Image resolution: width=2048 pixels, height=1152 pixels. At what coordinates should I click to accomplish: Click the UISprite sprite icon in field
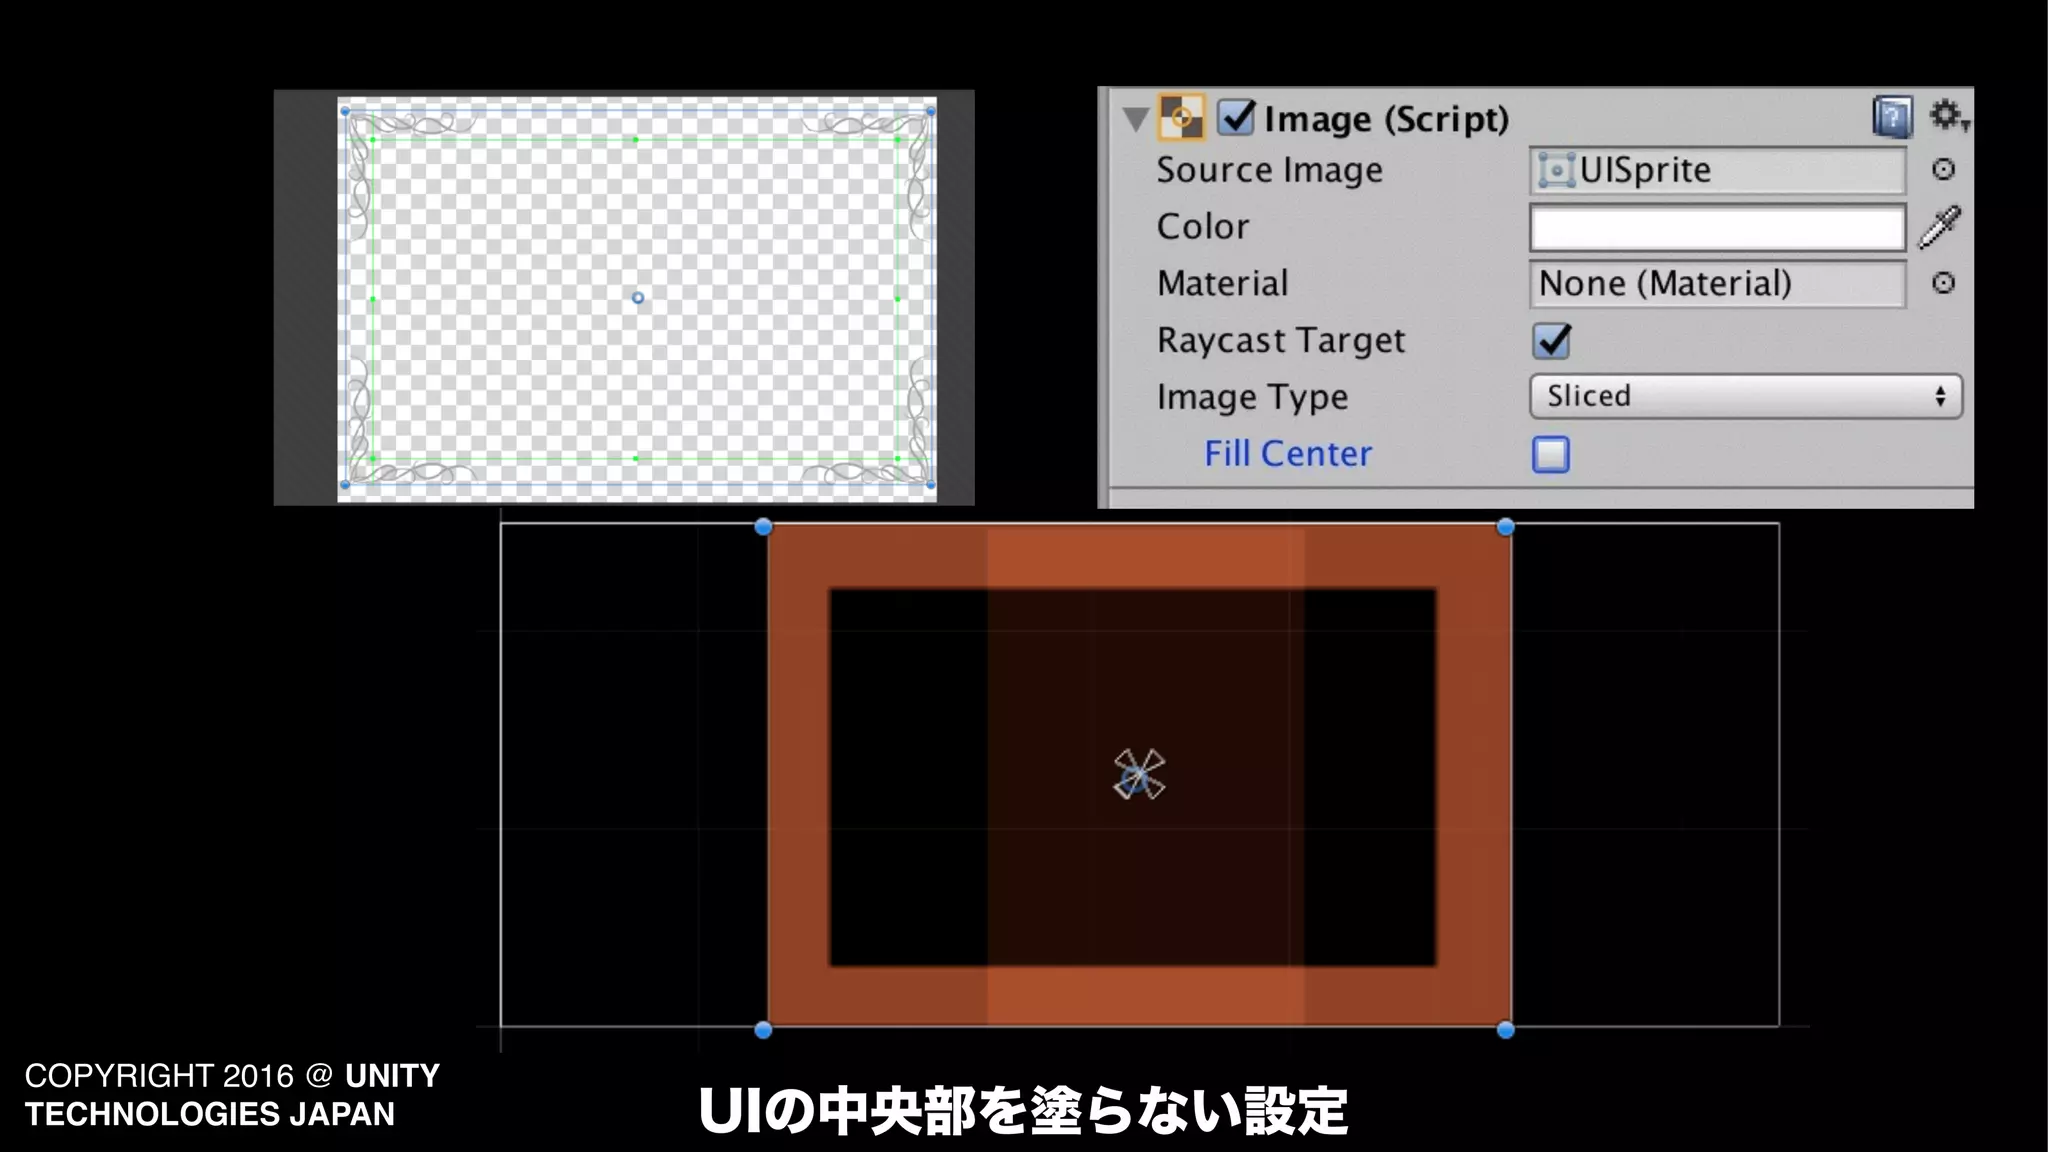1556,170
